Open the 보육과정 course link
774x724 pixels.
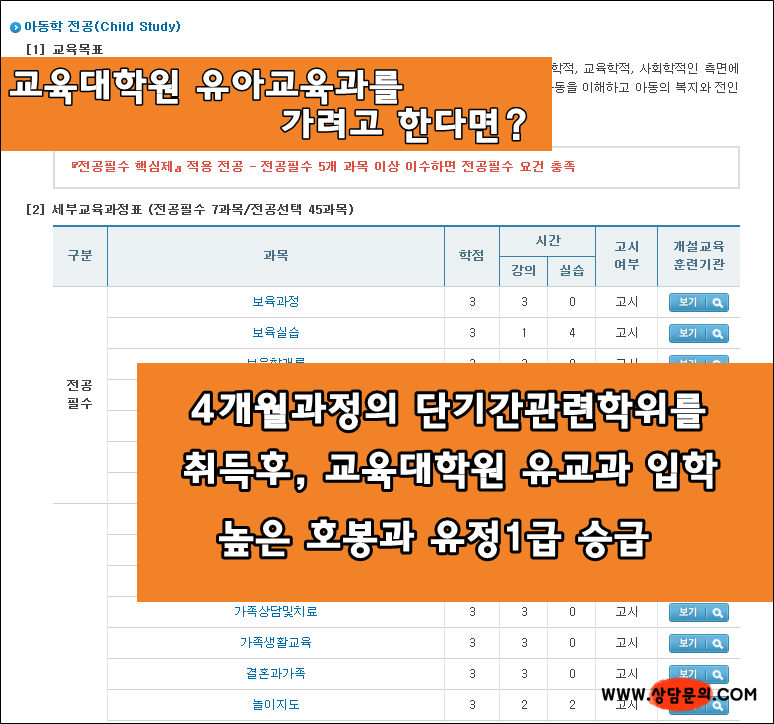(275, 302)
